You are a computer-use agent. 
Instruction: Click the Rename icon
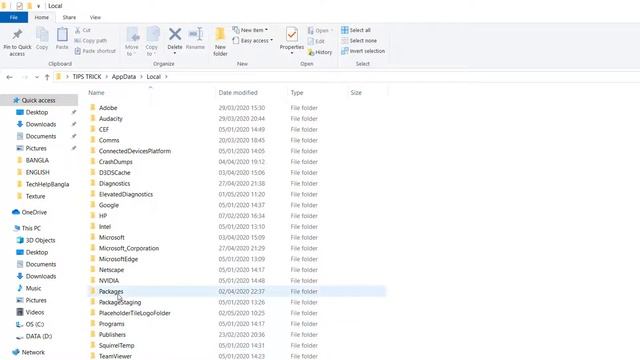pos(196,34)
